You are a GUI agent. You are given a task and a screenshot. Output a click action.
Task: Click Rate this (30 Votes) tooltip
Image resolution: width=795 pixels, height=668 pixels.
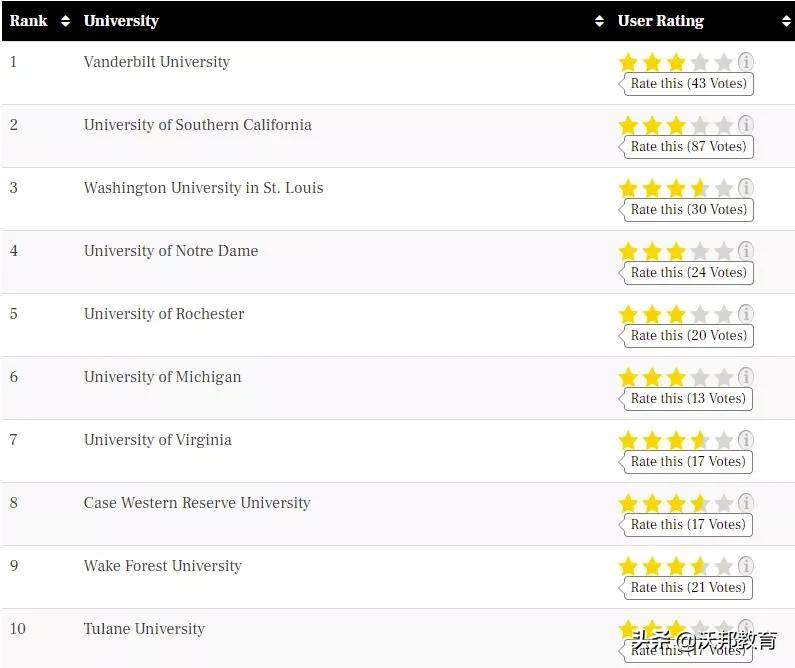point(688,210)
